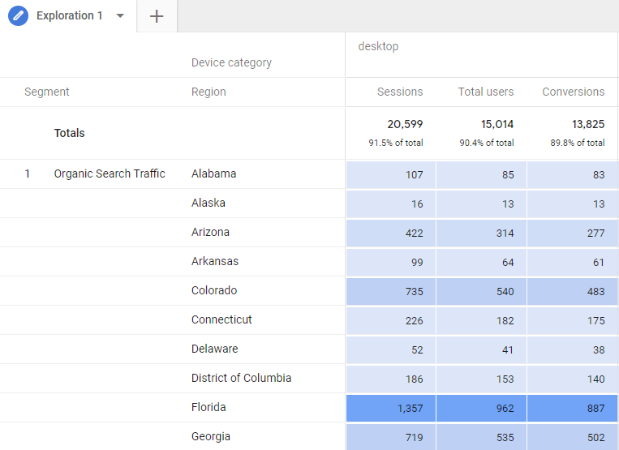
Task: Open the Exploration 1 tab dropdown arrow
Action: click(x=120, y=16)
